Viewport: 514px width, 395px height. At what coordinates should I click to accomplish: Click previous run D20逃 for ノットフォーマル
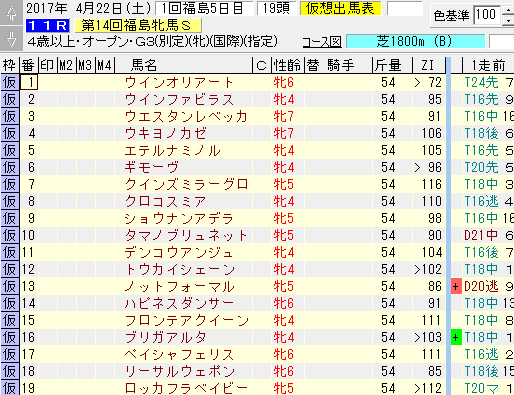click(481, 286)
